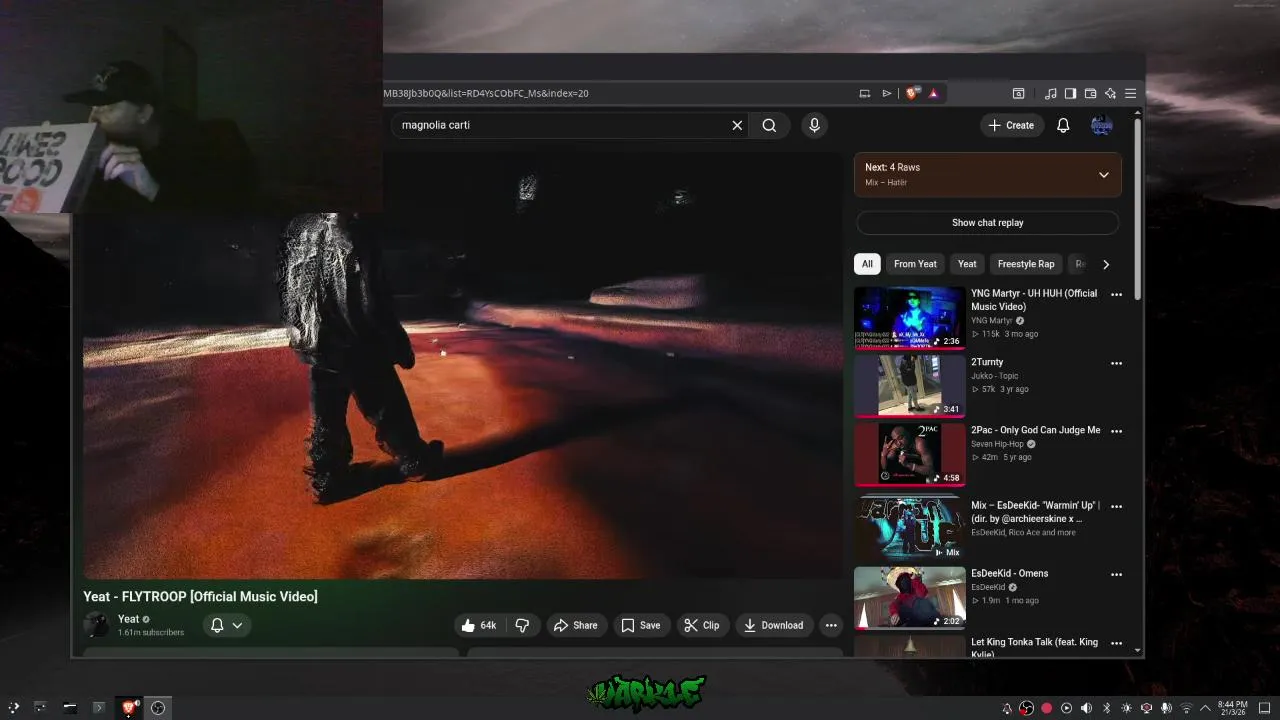Open file manager from the taskbar
1280x720 pixels.
[x=70, y=707]
